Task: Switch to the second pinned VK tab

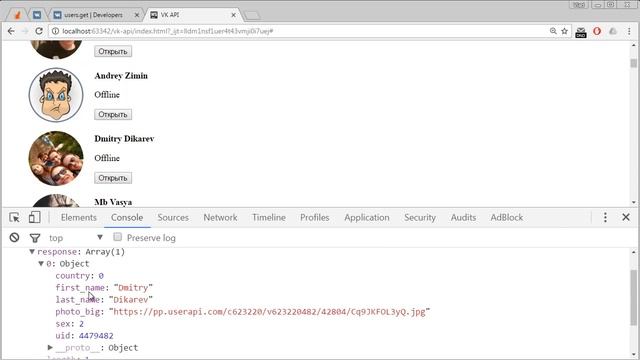Action: pyautogui.click(x=37, y=15)
